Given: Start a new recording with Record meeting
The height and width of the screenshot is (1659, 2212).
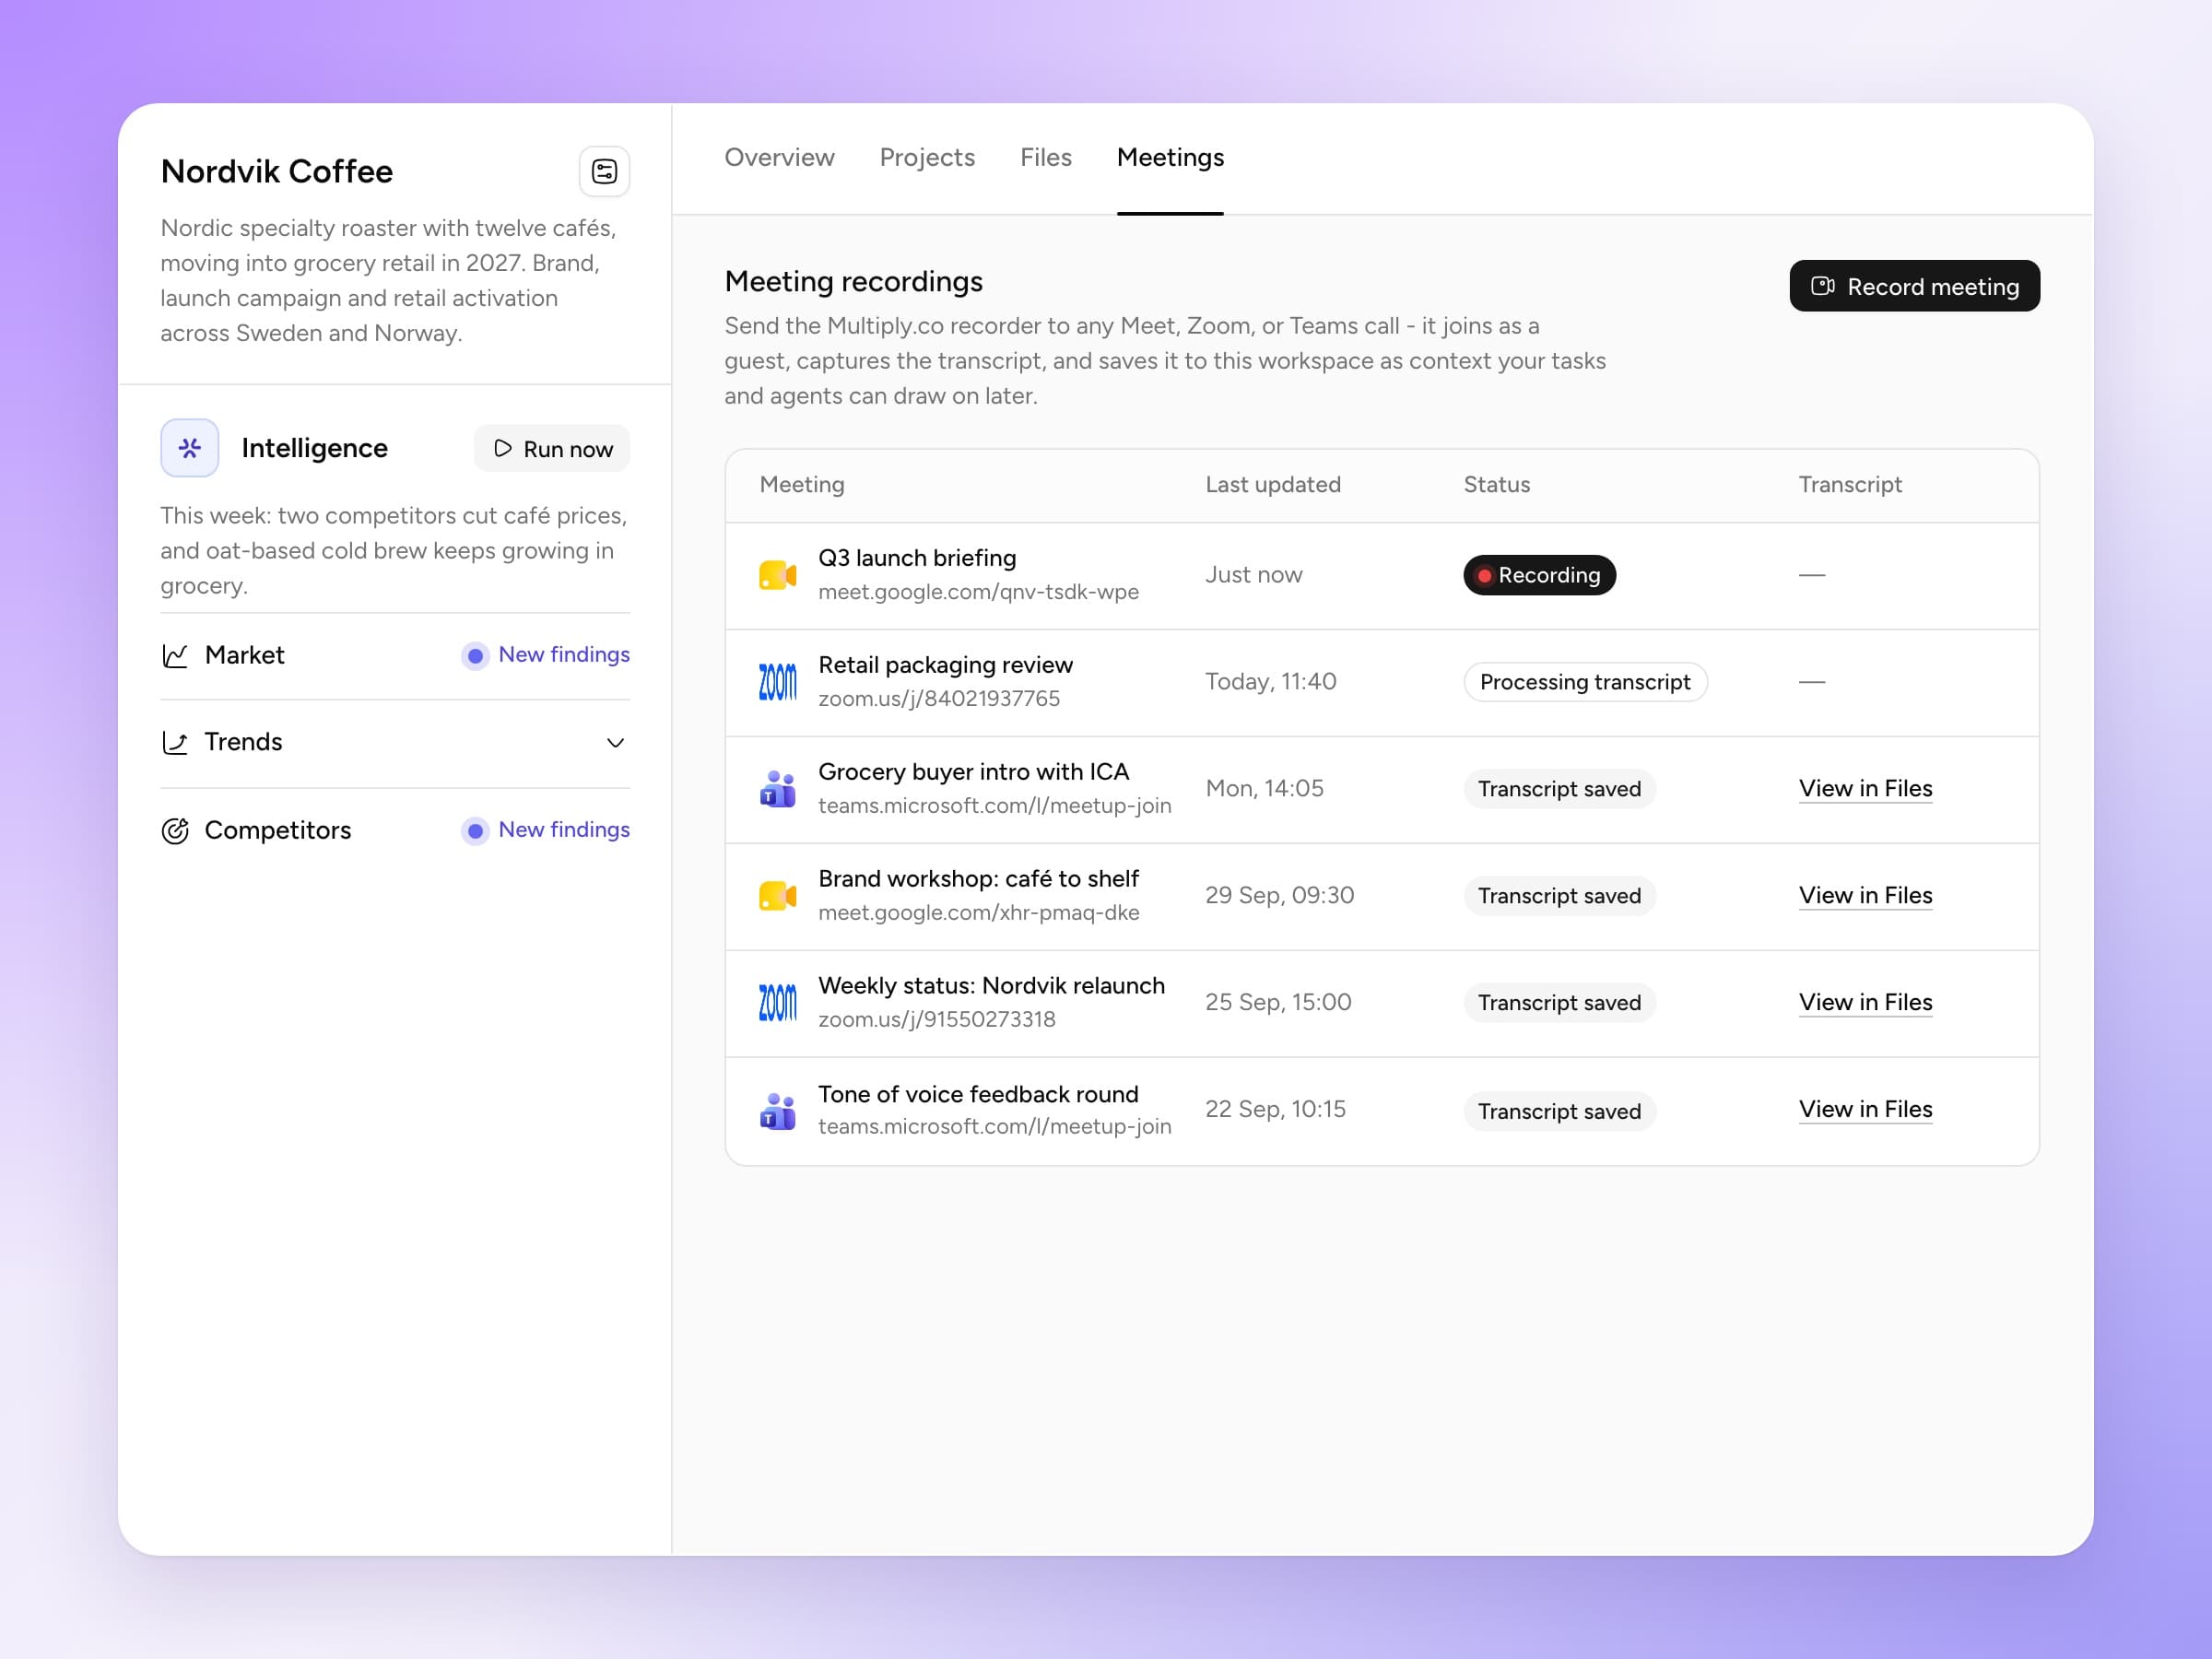Looking at the screenshot, I should coord(1914,286).
